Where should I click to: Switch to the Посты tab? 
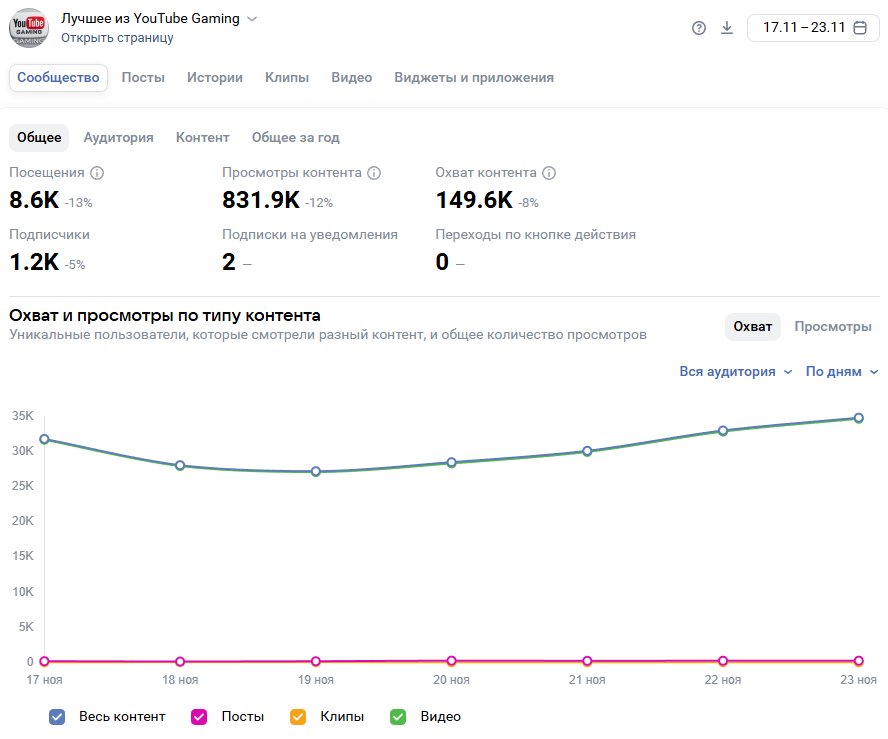143,78
